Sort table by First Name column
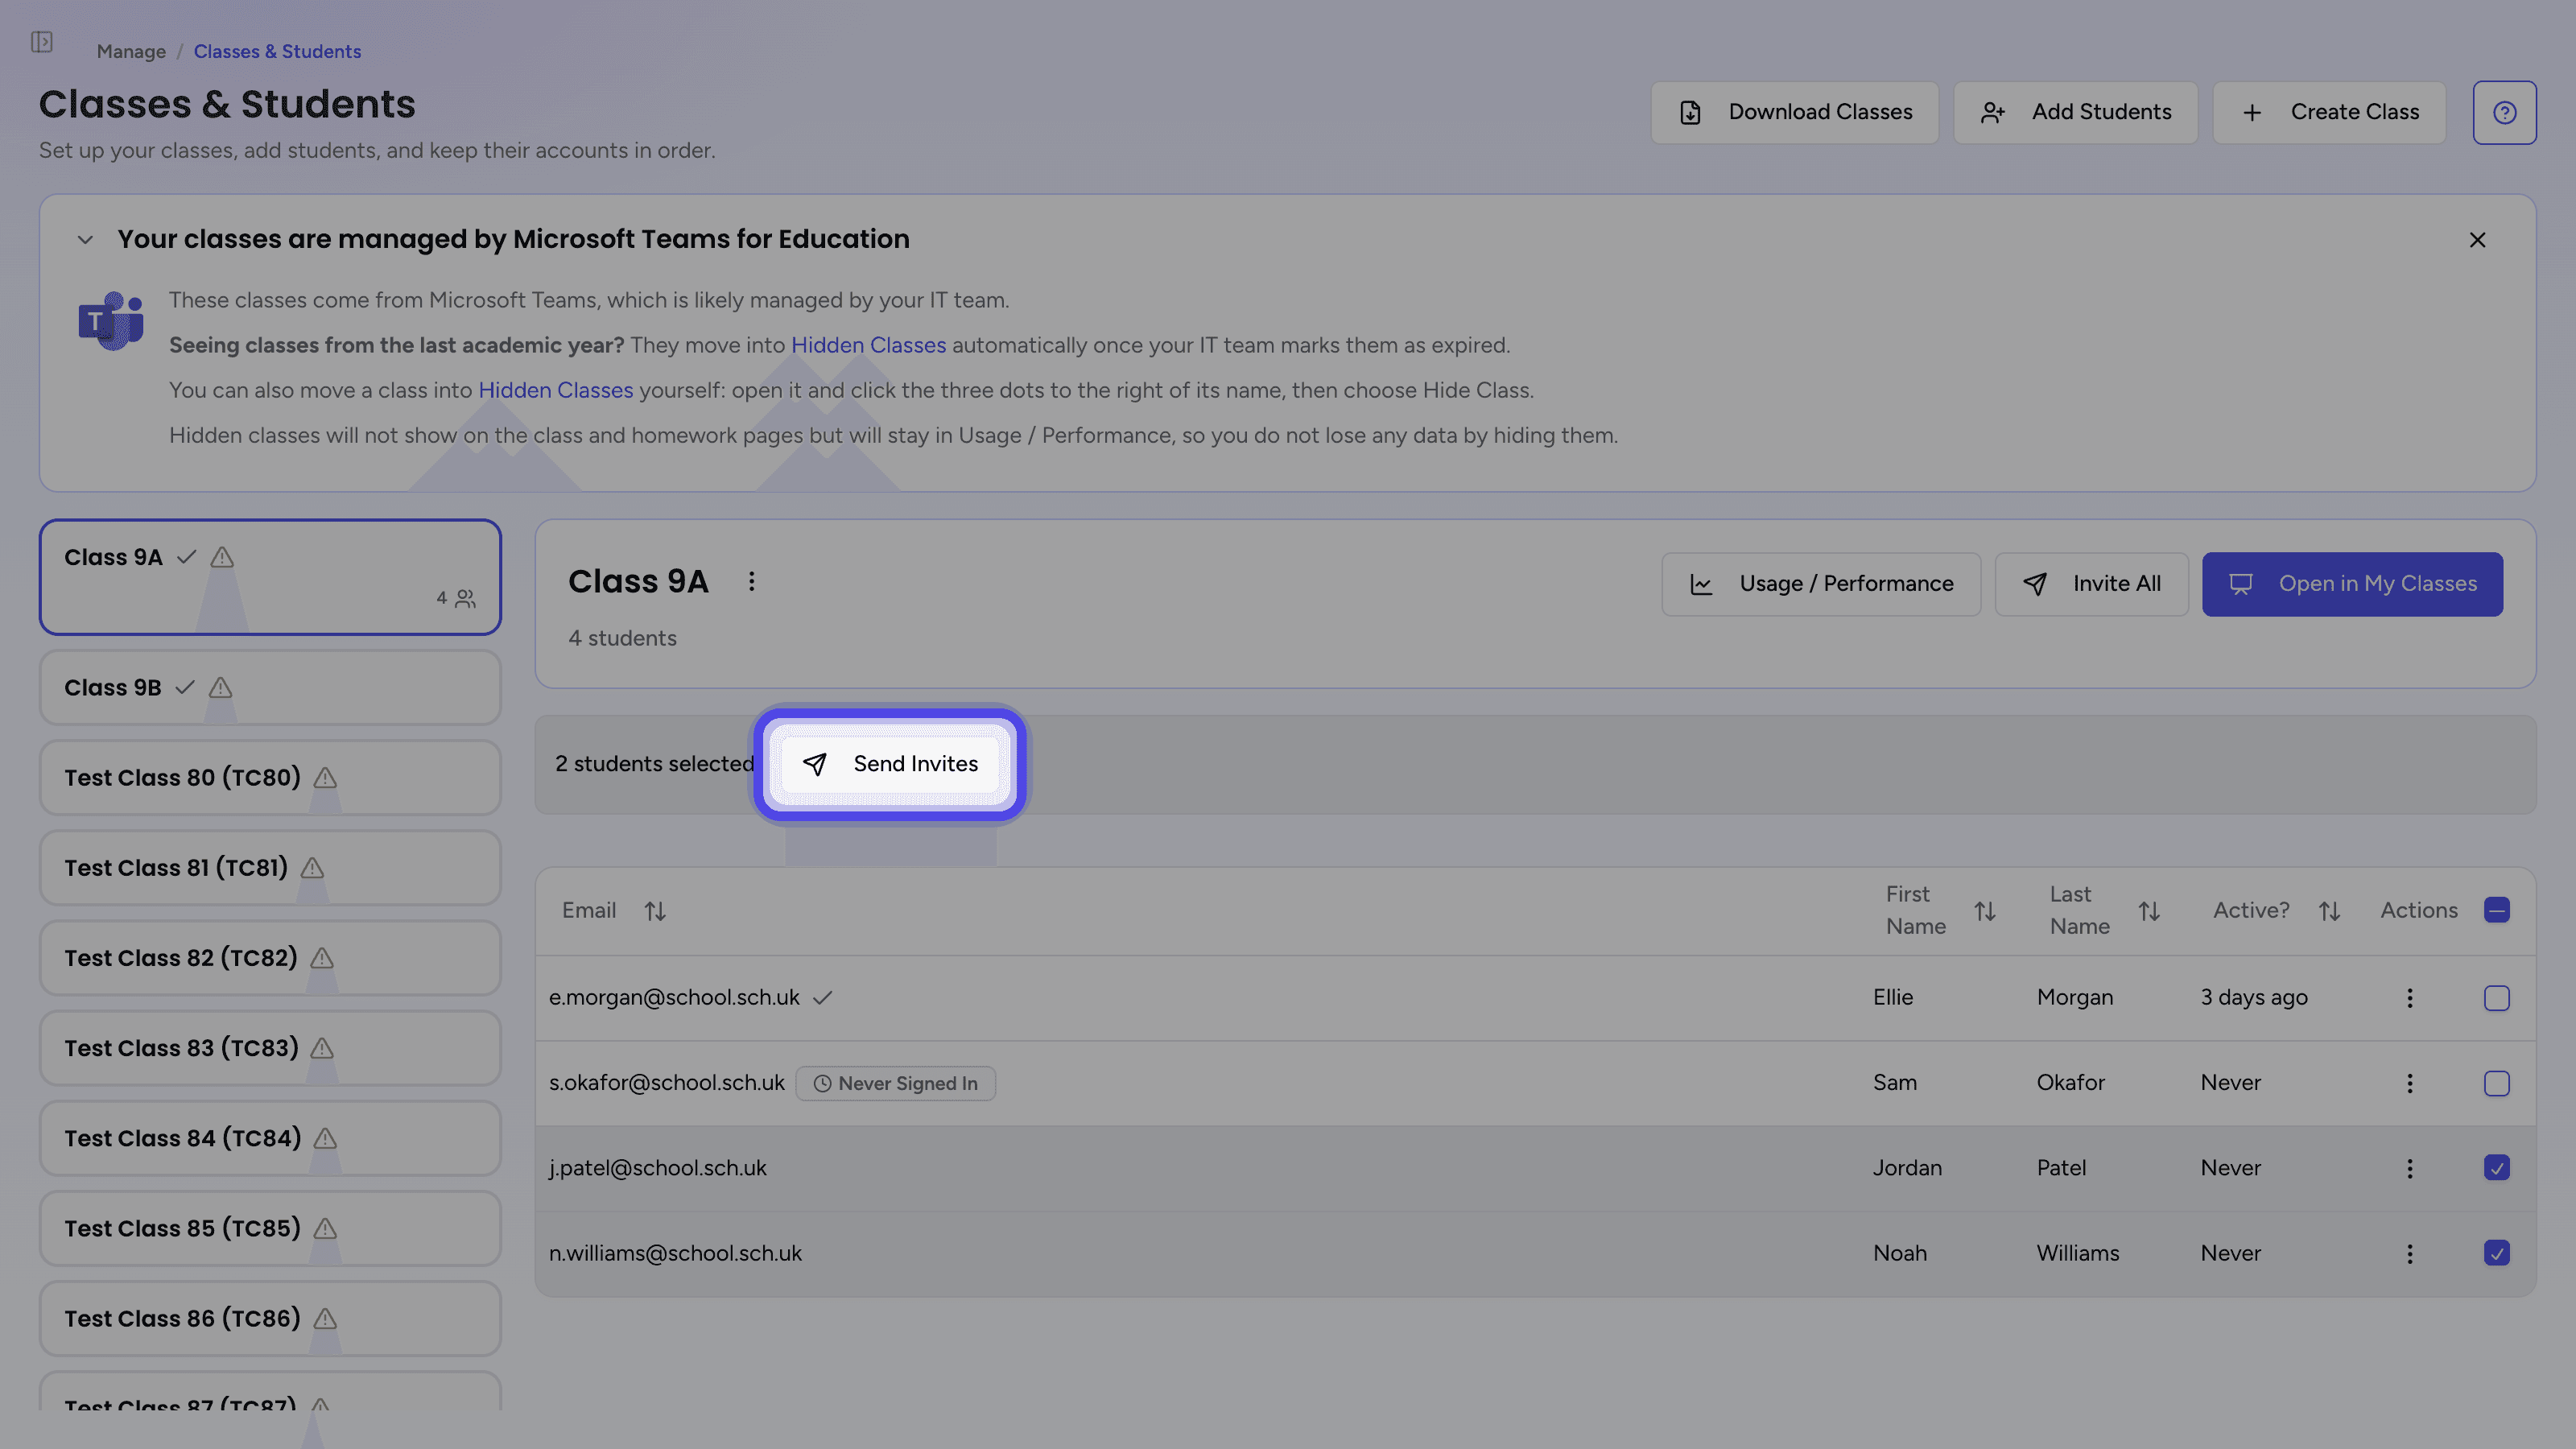Screen dimensions: 2576x1449 pos(1985,911)
